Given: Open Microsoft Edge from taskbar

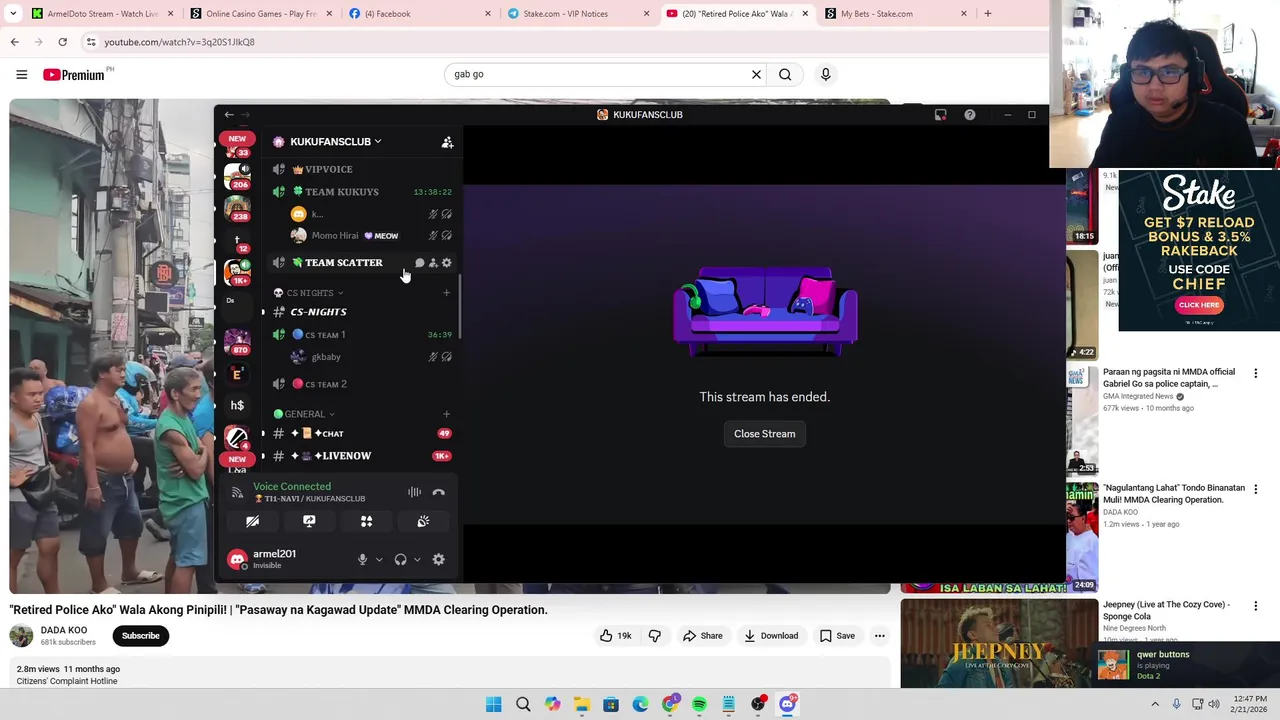Looking at the screenshot, I should point(640,704).
